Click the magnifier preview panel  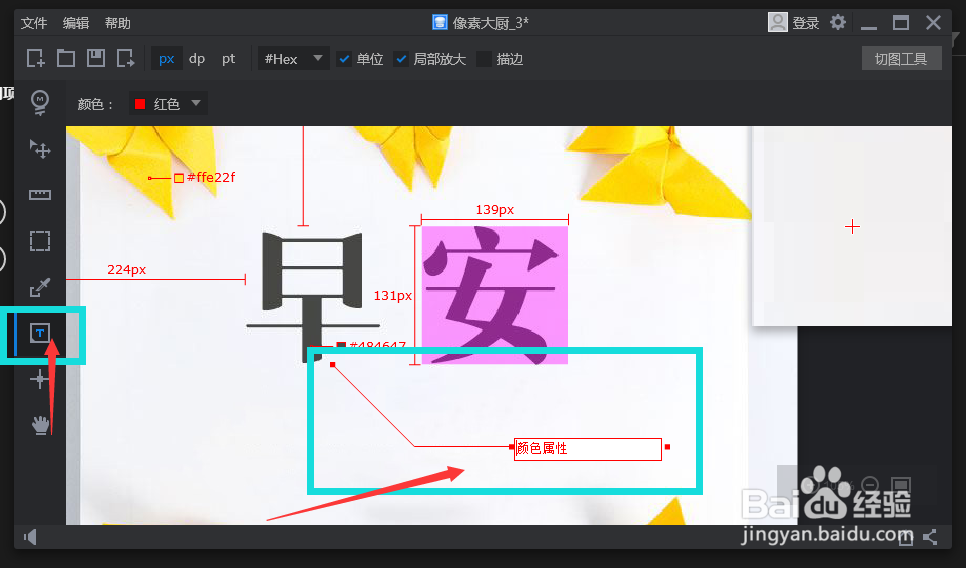[852, 226]
